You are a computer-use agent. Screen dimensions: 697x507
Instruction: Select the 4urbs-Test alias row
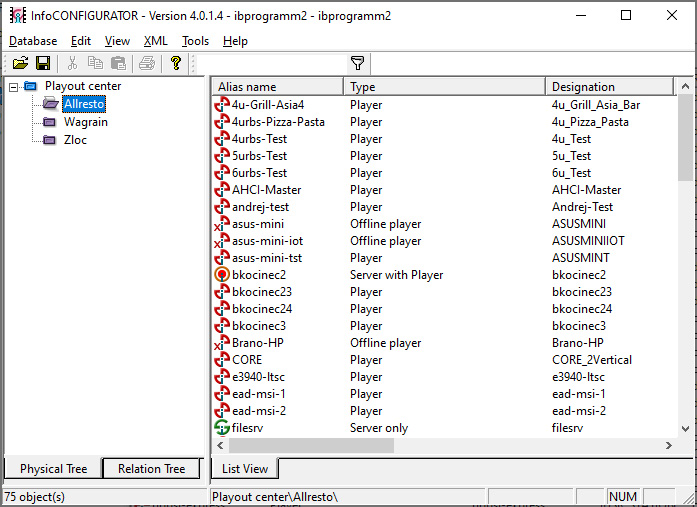coord(259,139)
